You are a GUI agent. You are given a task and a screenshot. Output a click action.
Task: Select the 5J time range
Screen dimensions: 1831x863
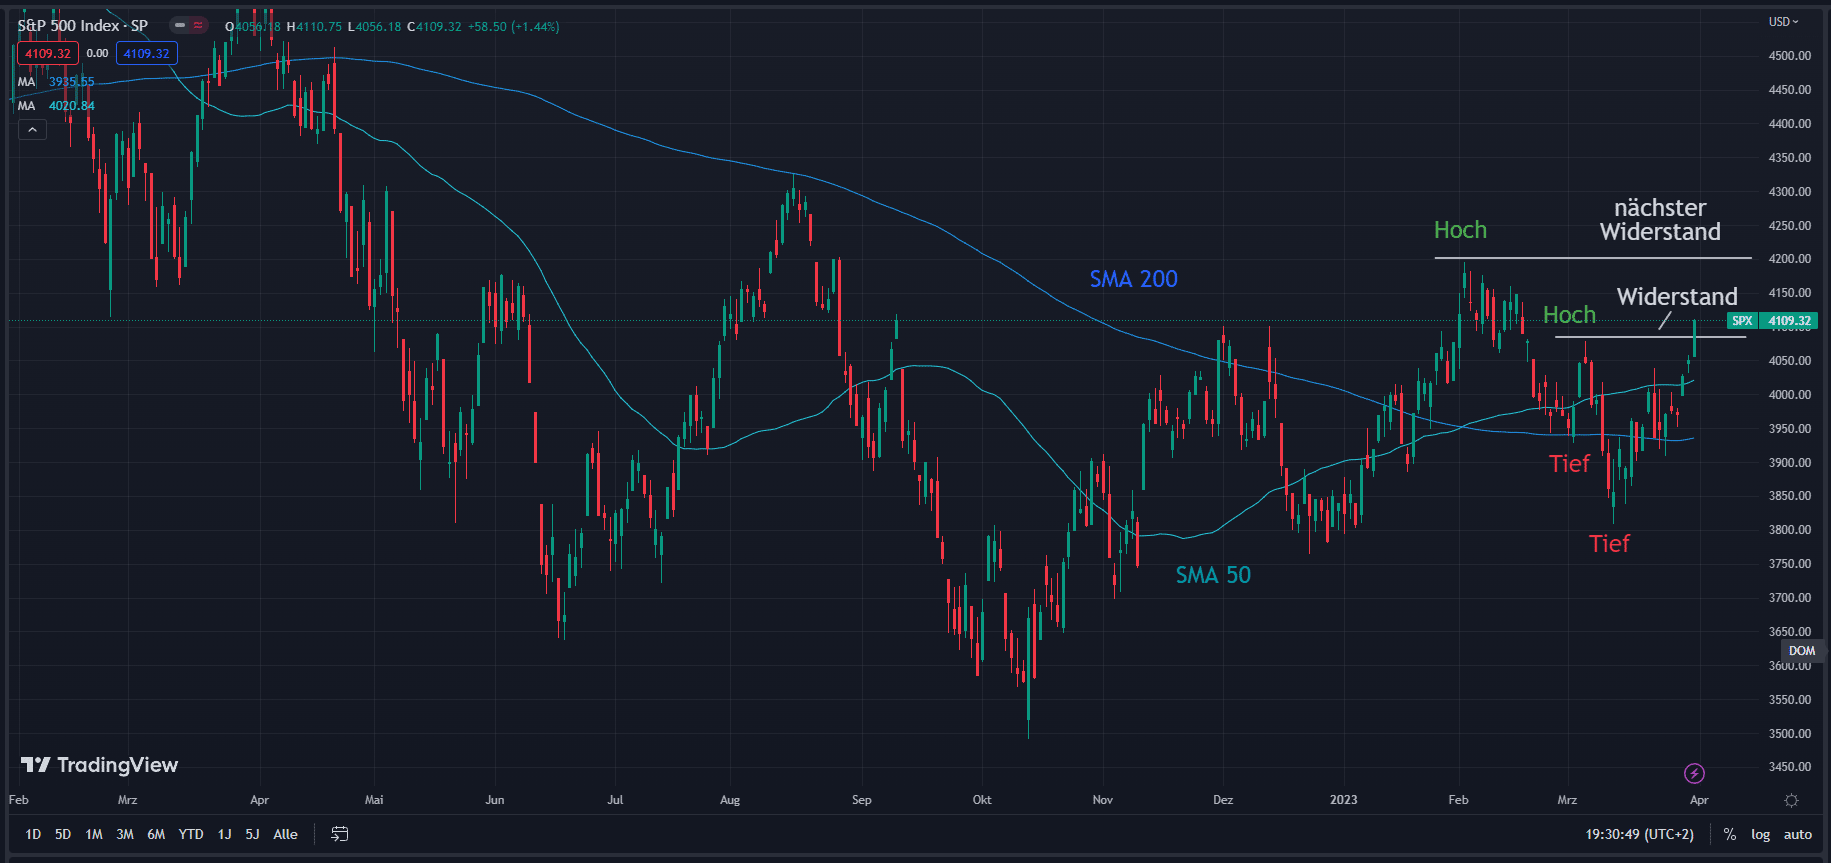click(x=252, y=834)
